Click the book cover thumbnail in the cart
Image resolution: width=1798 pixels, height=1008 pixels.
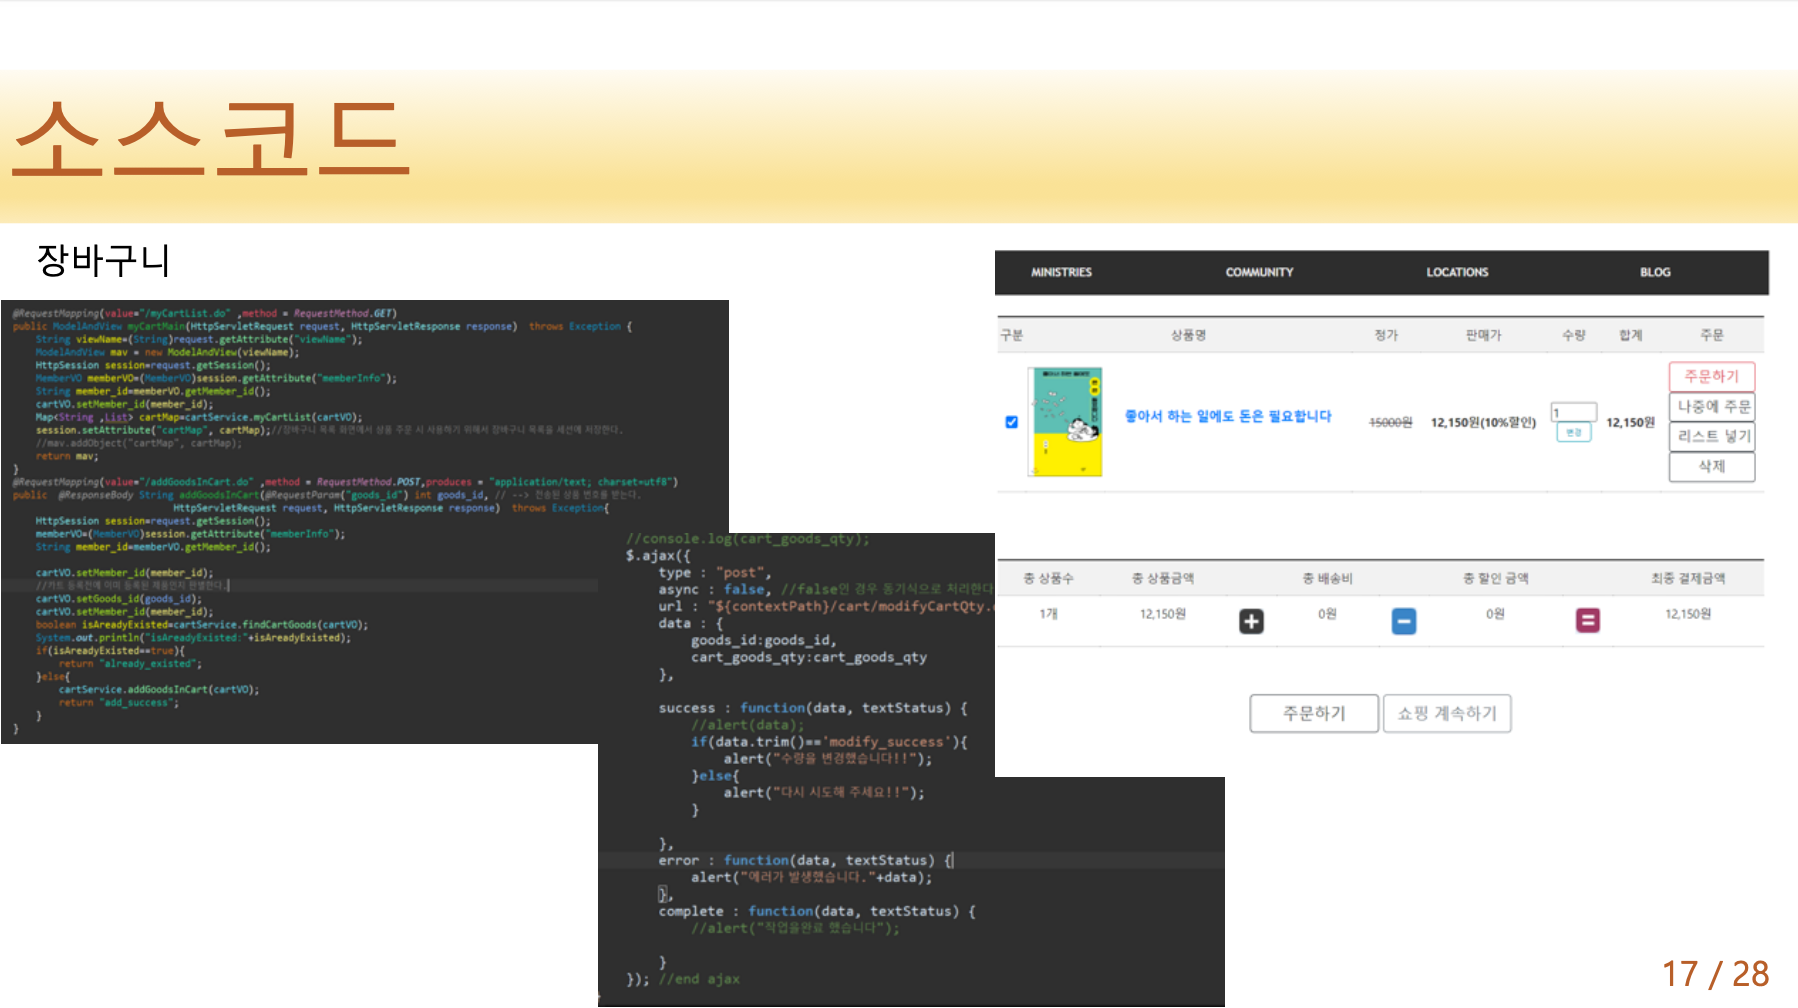tap(1065, 421)
